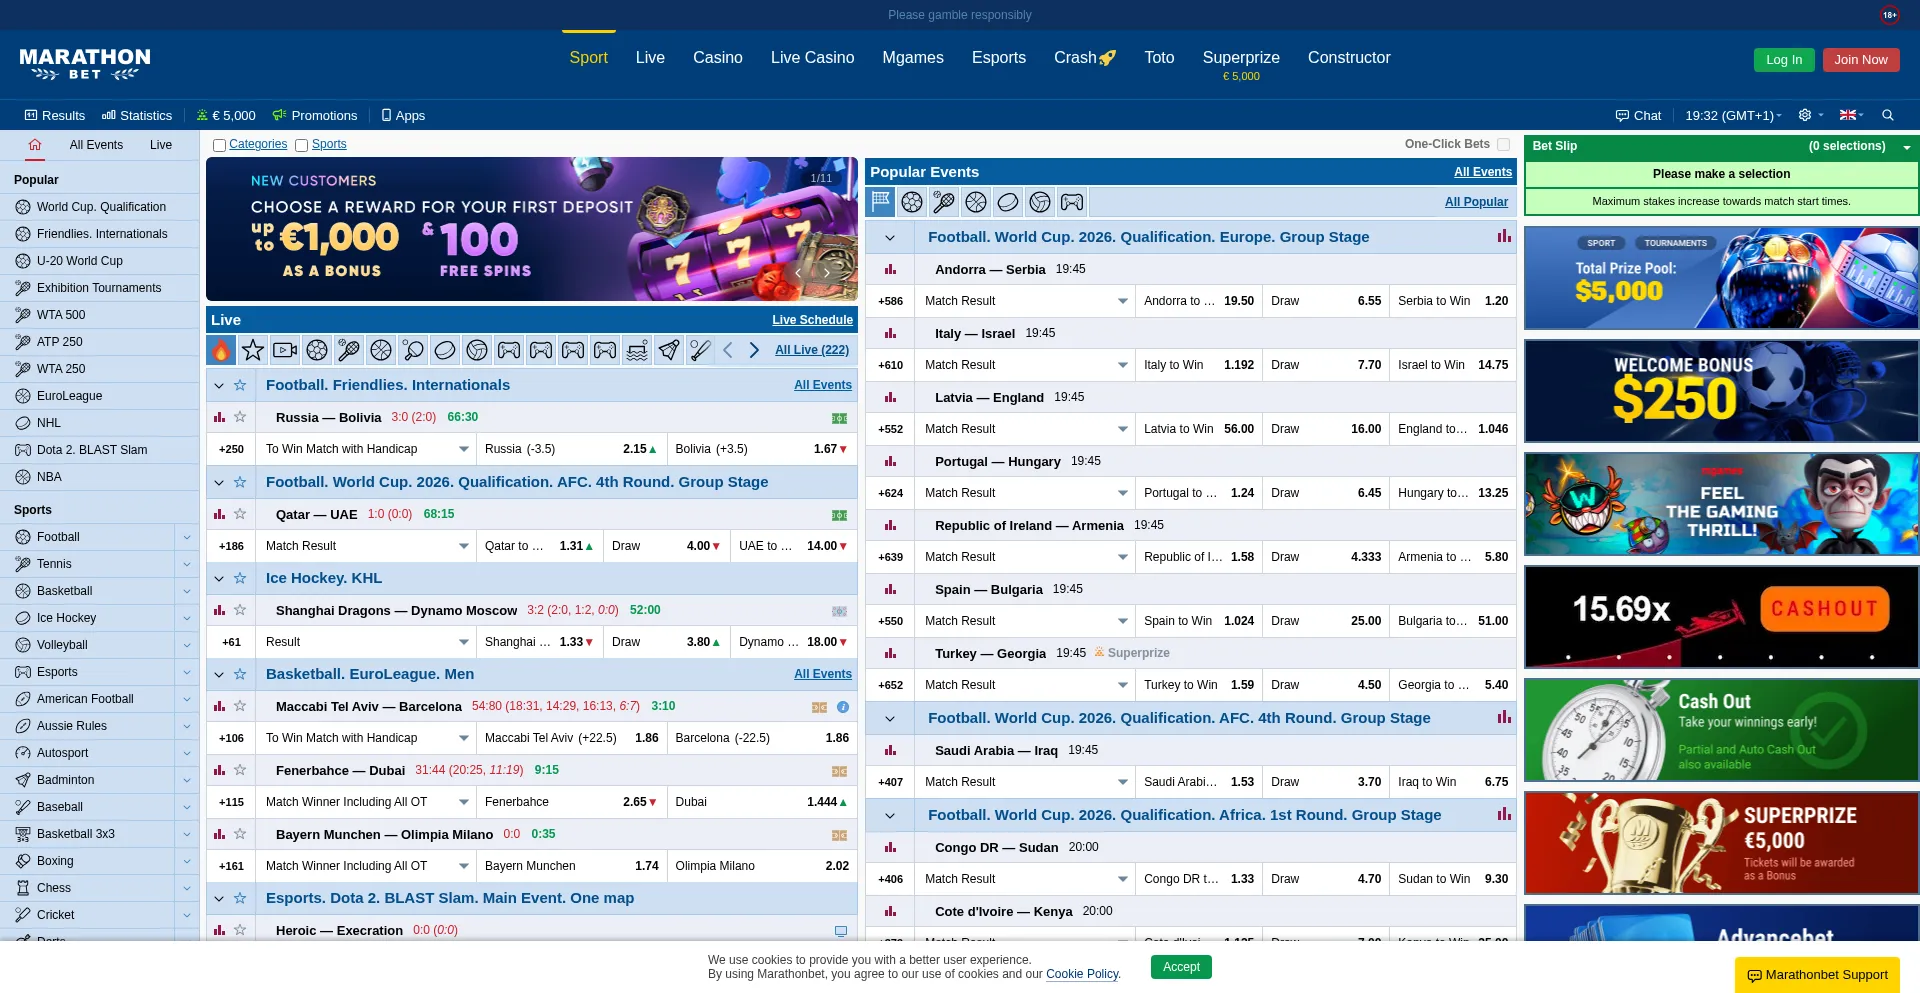Collapse the Ice Hockey. KHL live section
Image resolution: width=1920 pixels, height=993 pixels.
(219, 578)
